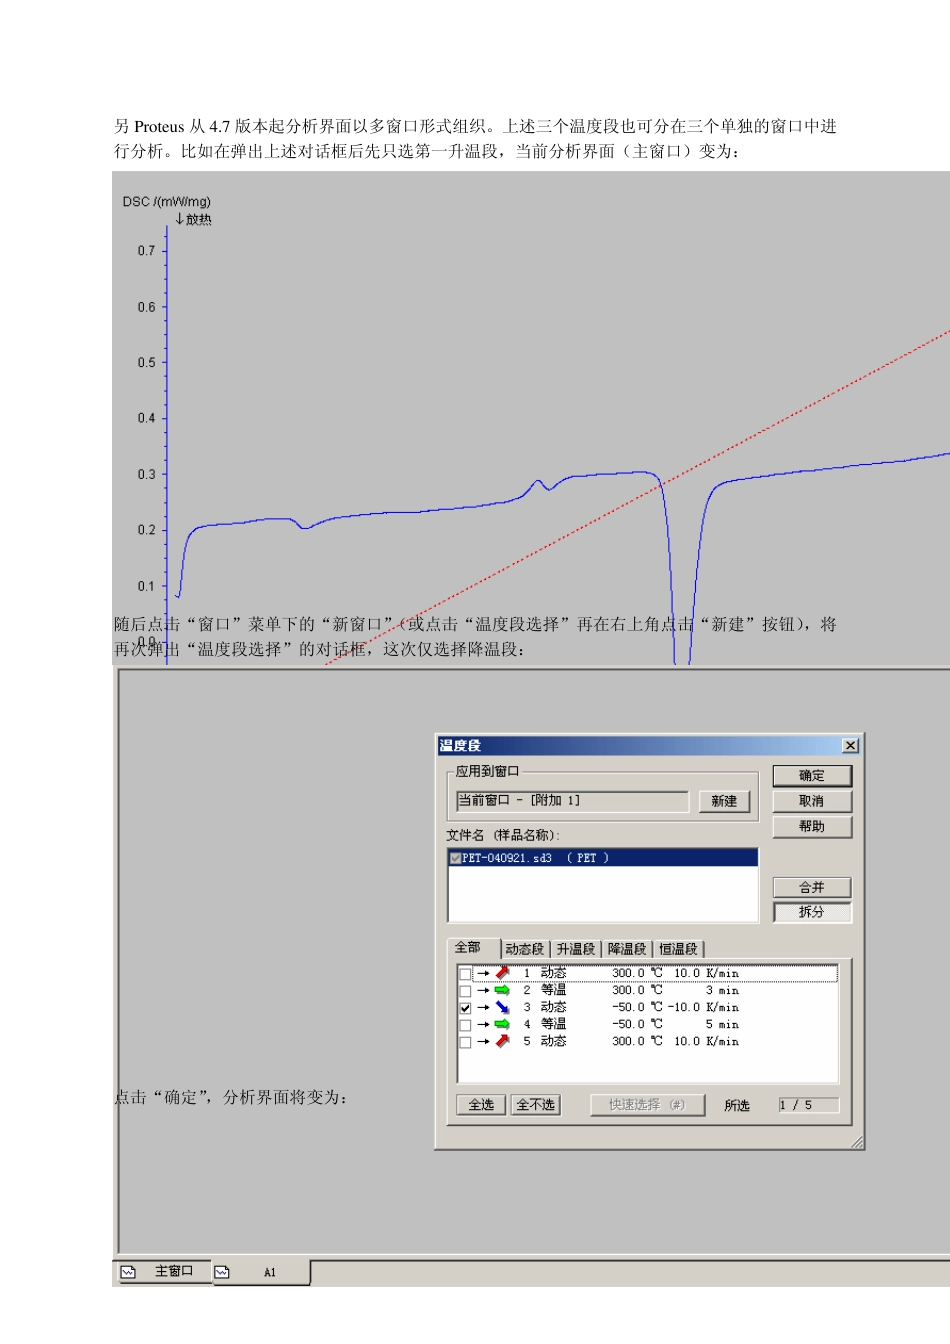The image size is (950, 1344).
Task: Switch to the 升温段 tab
Action: point(576,949)
